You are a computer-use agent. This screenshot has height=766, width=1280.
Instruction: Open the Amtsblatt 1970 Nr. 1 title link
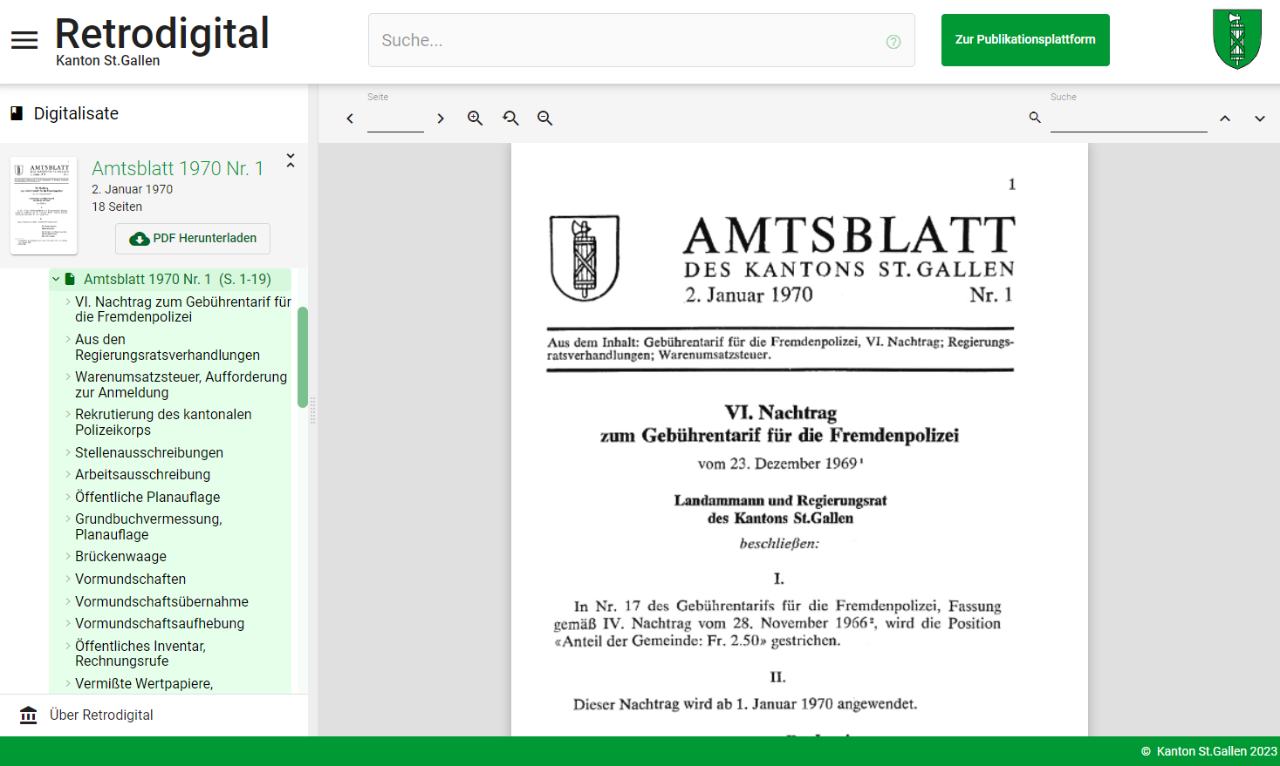click(178, 169)
